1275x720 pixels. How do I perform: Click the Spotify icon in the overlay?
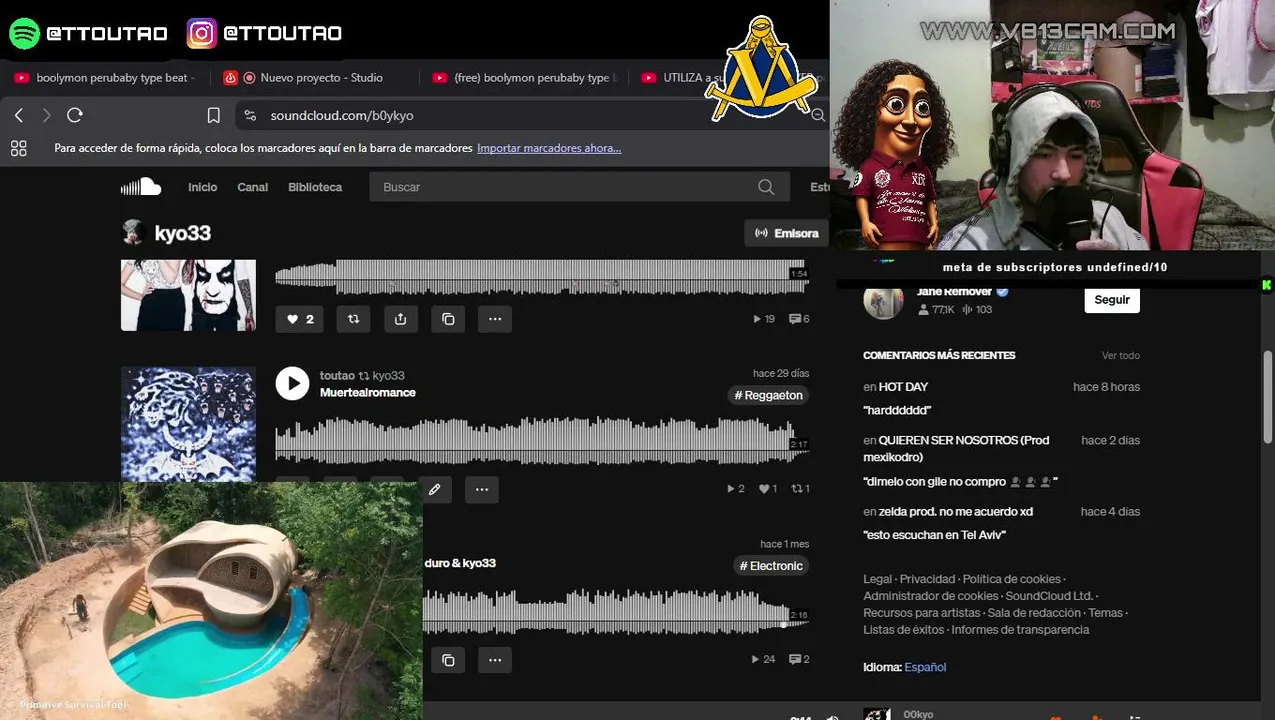(x=24, y=33)
